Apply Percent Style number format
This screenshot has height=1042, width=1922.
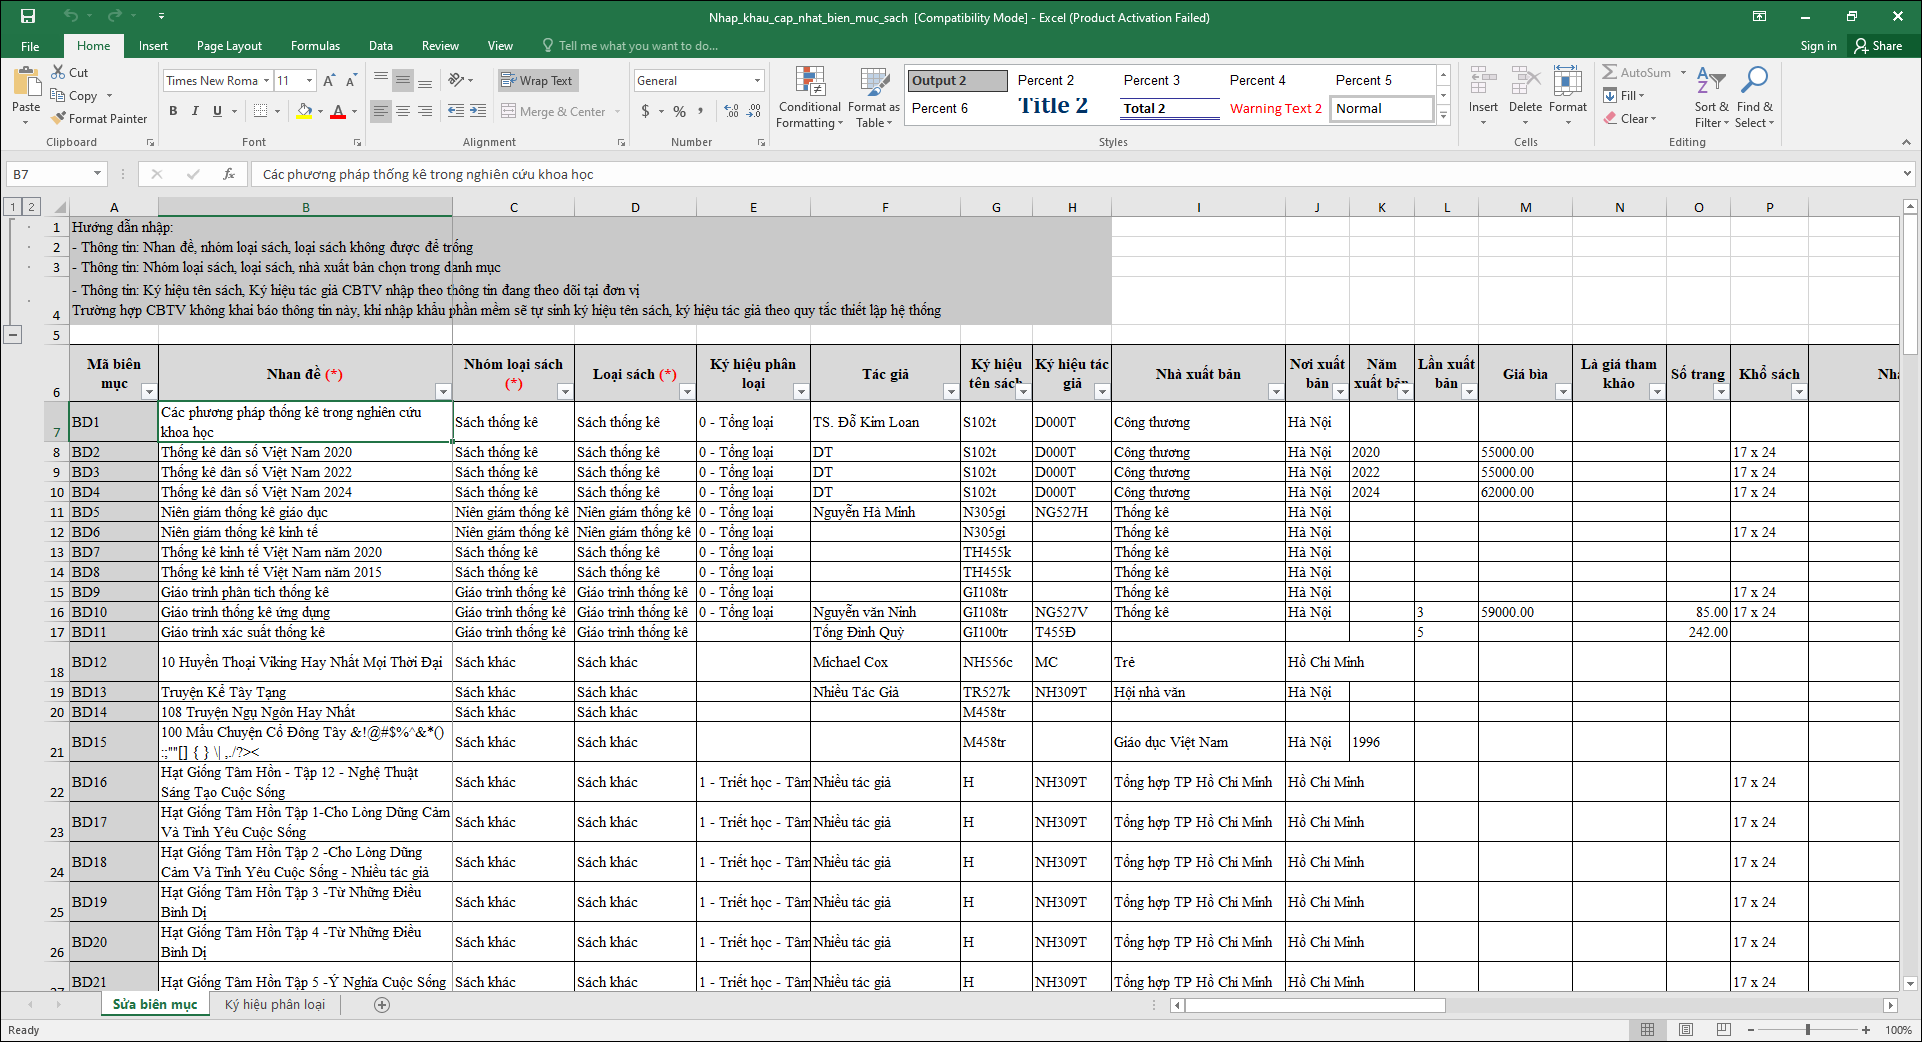point(679,111)
